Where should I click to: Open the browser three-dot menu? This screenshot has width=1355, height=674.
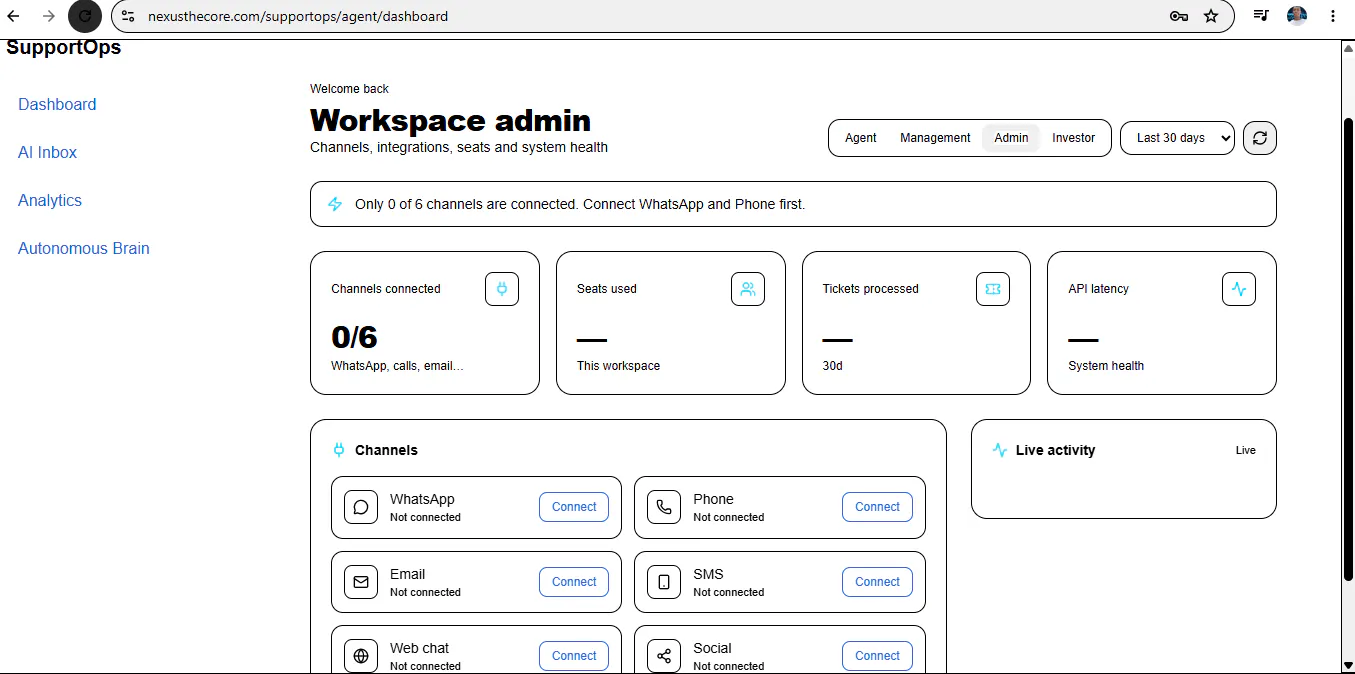(x=1333, y=16)
